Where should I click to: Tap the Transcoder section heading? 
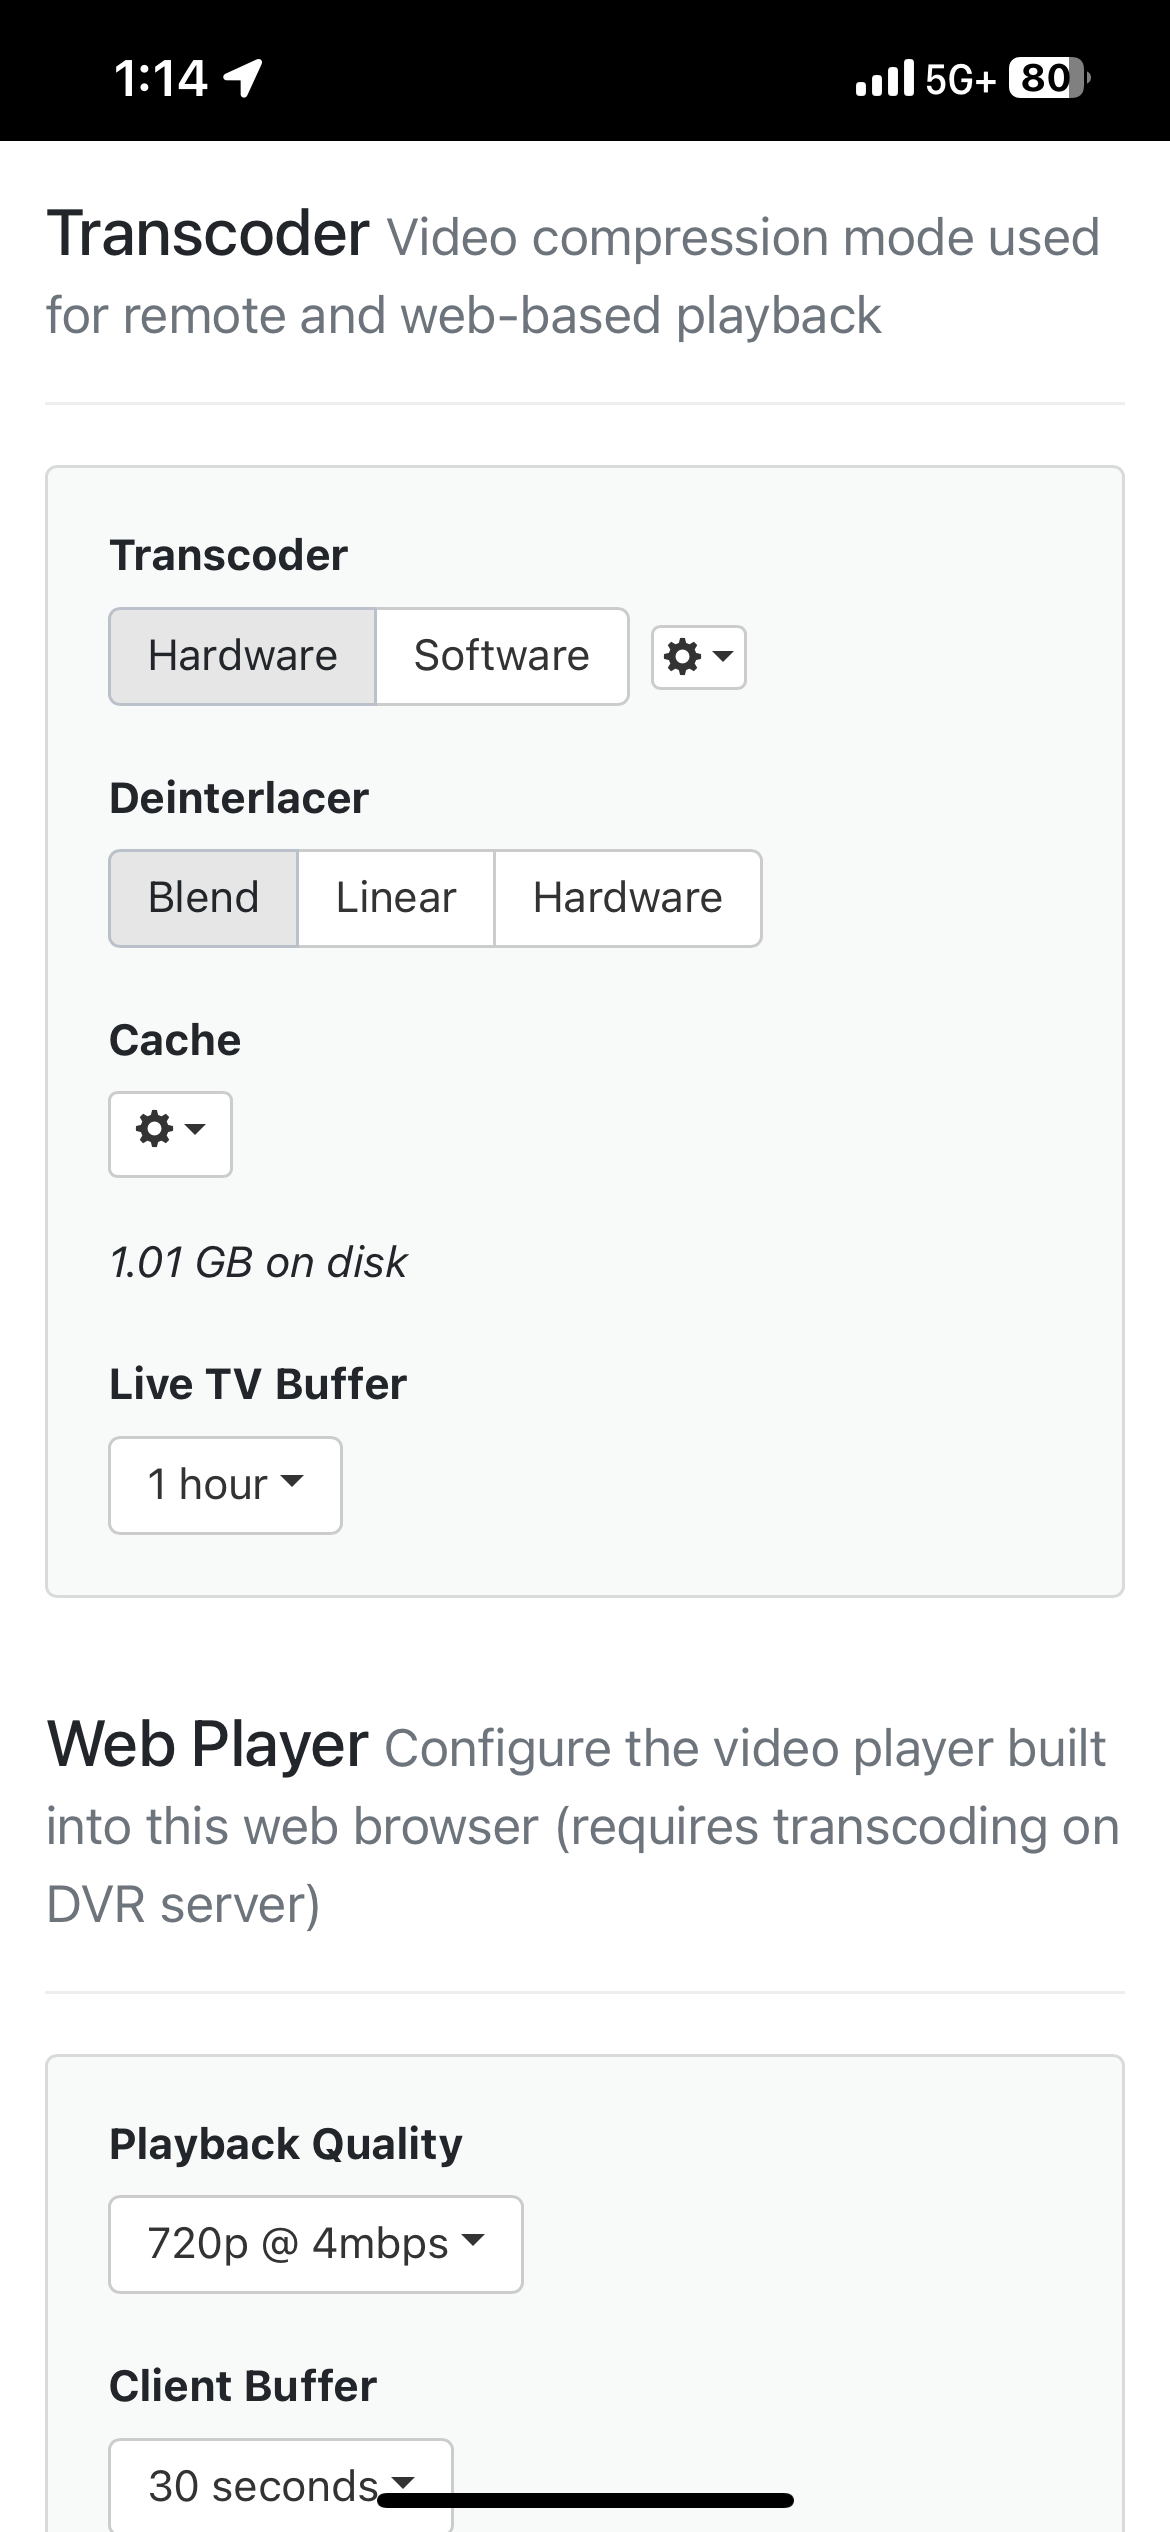[x=208, y=236]
